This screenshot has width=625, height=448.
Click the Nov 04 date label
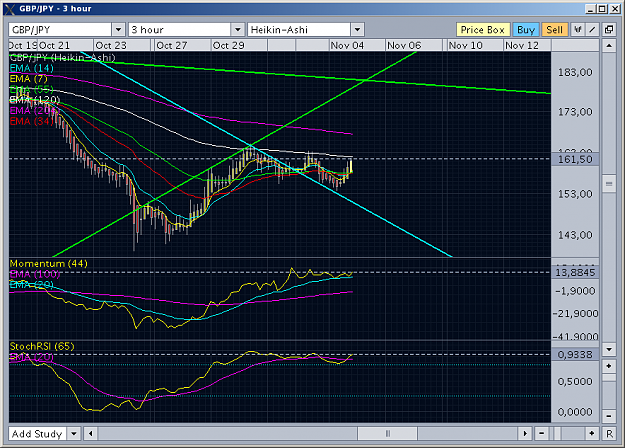point(347,45)
